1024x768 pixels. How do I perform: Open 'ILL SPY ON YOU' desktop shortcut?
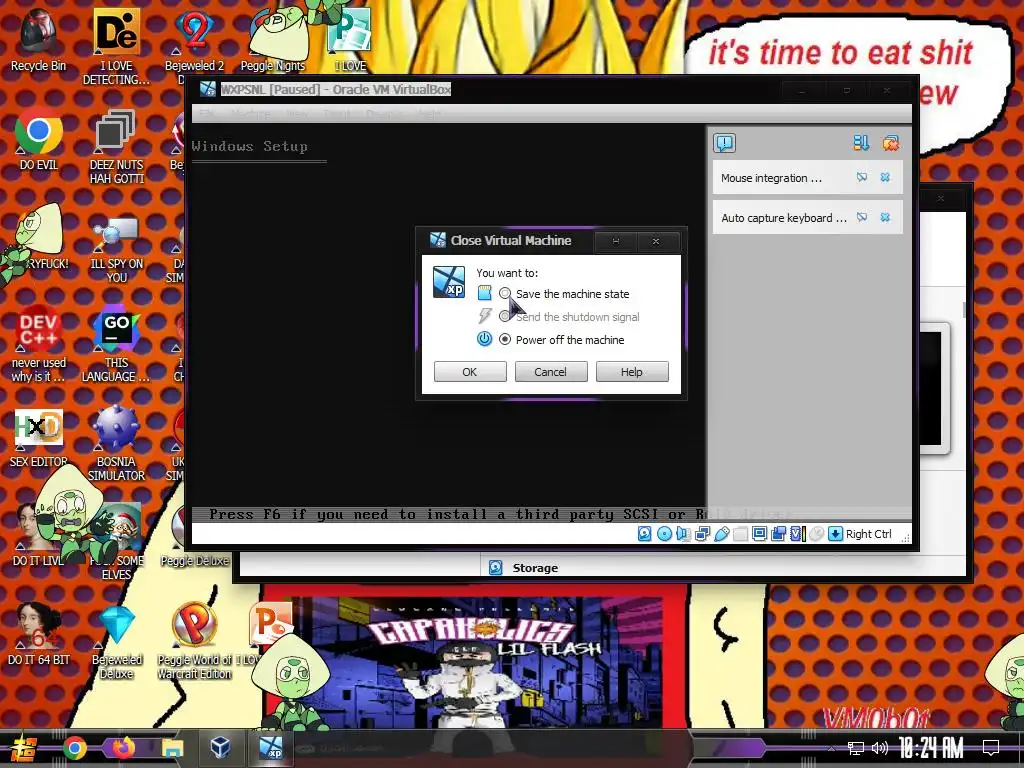[116, 249]
